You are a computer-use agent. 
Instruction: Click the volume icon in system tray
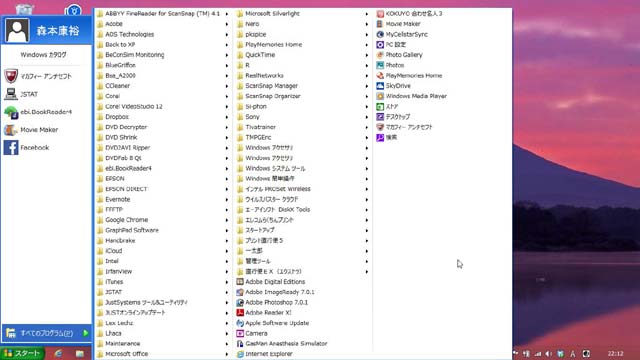click(x=549, y=353)
